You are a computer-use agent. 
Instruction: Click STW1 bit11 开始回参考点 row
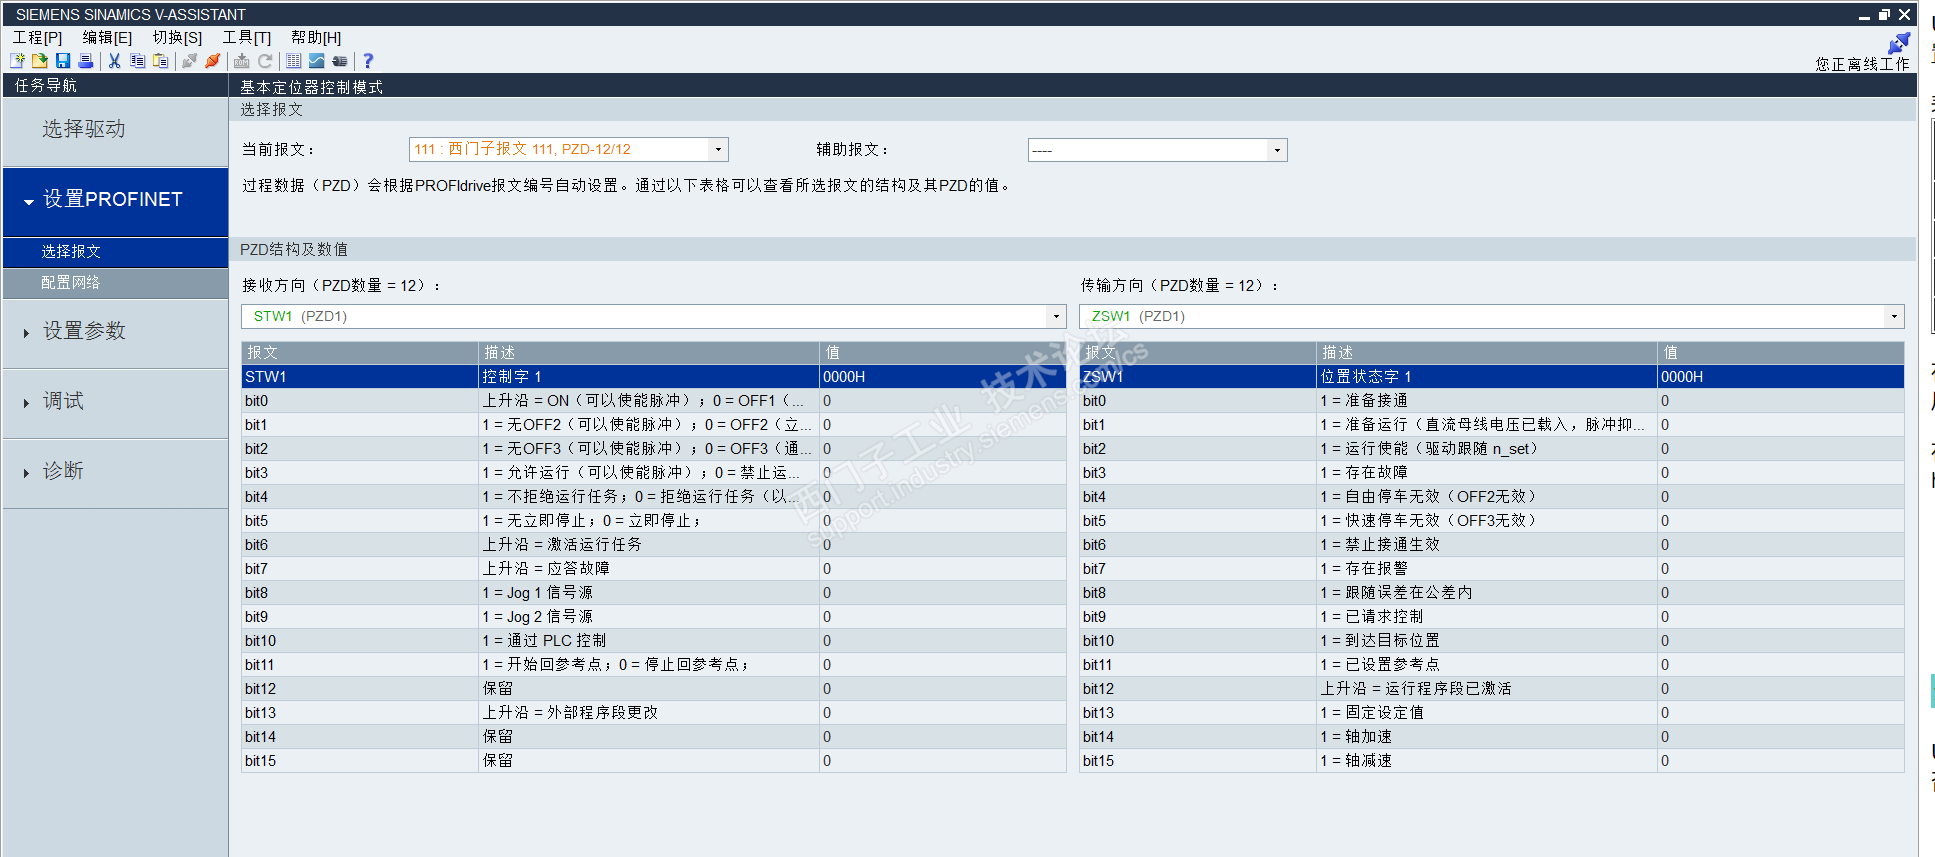tap(653, 665)
